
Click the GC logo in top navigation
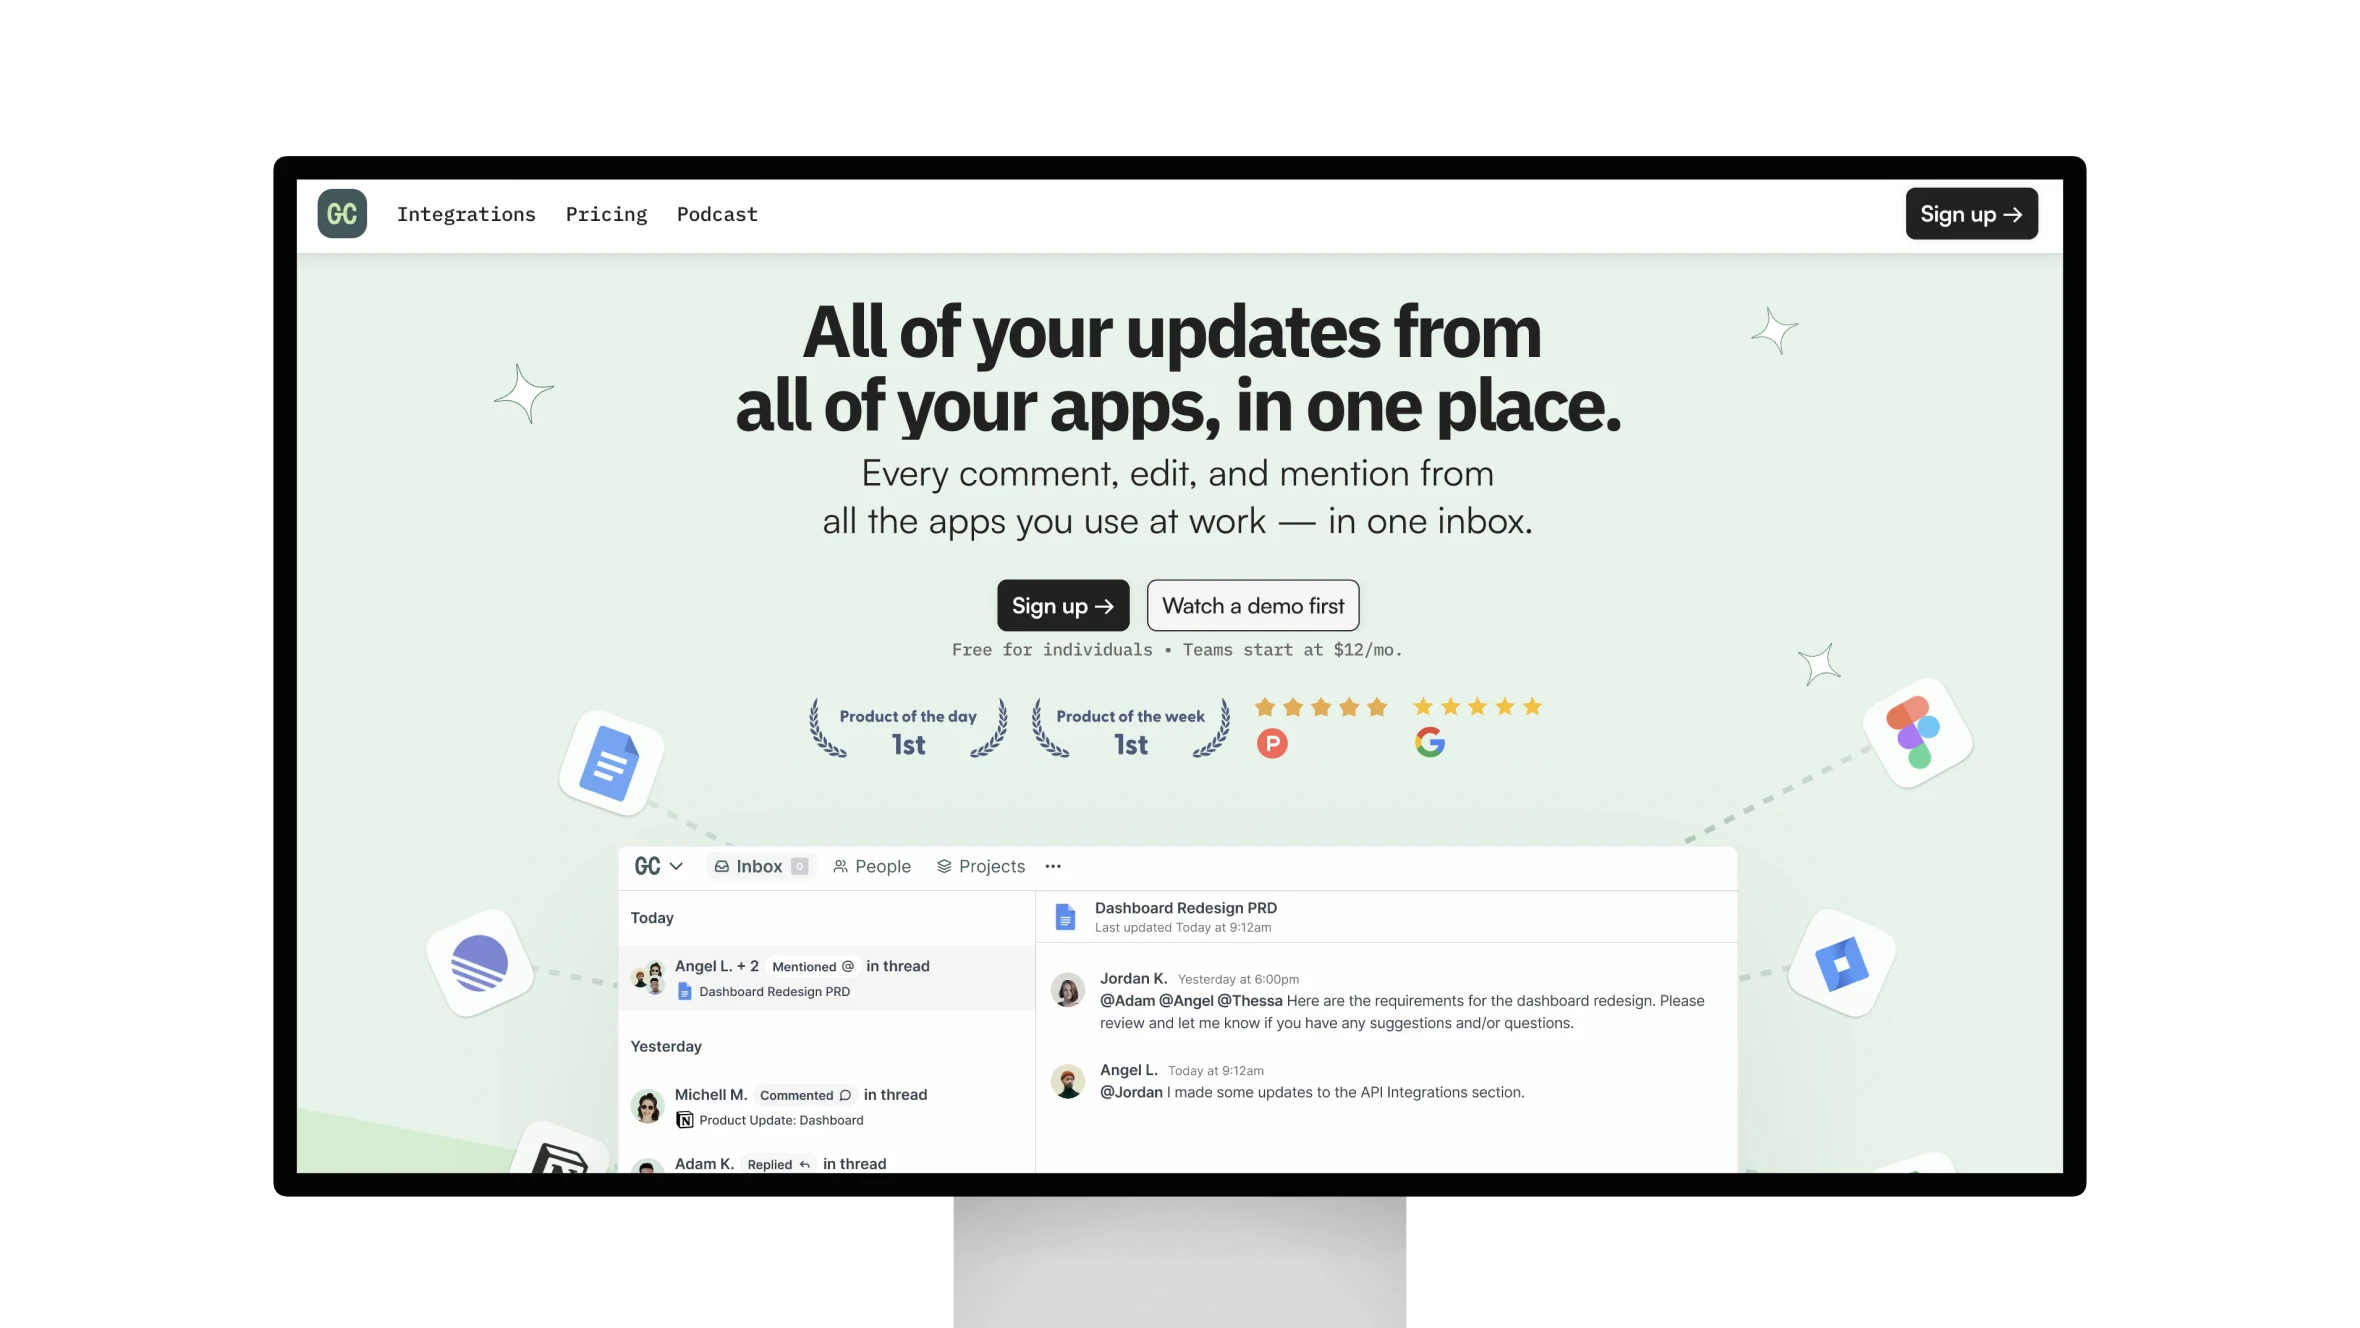point(342,212)
